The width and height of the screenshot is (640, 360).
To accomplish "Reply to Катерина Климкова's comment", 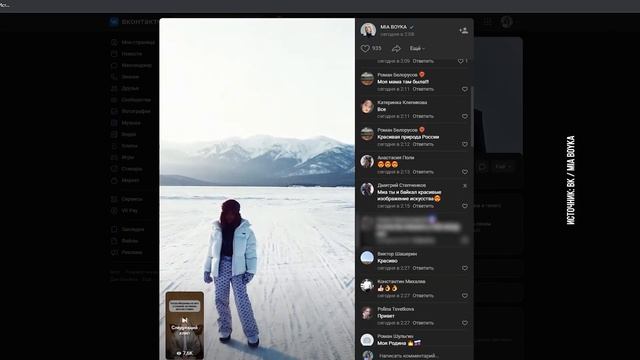I will coord(423,116).
